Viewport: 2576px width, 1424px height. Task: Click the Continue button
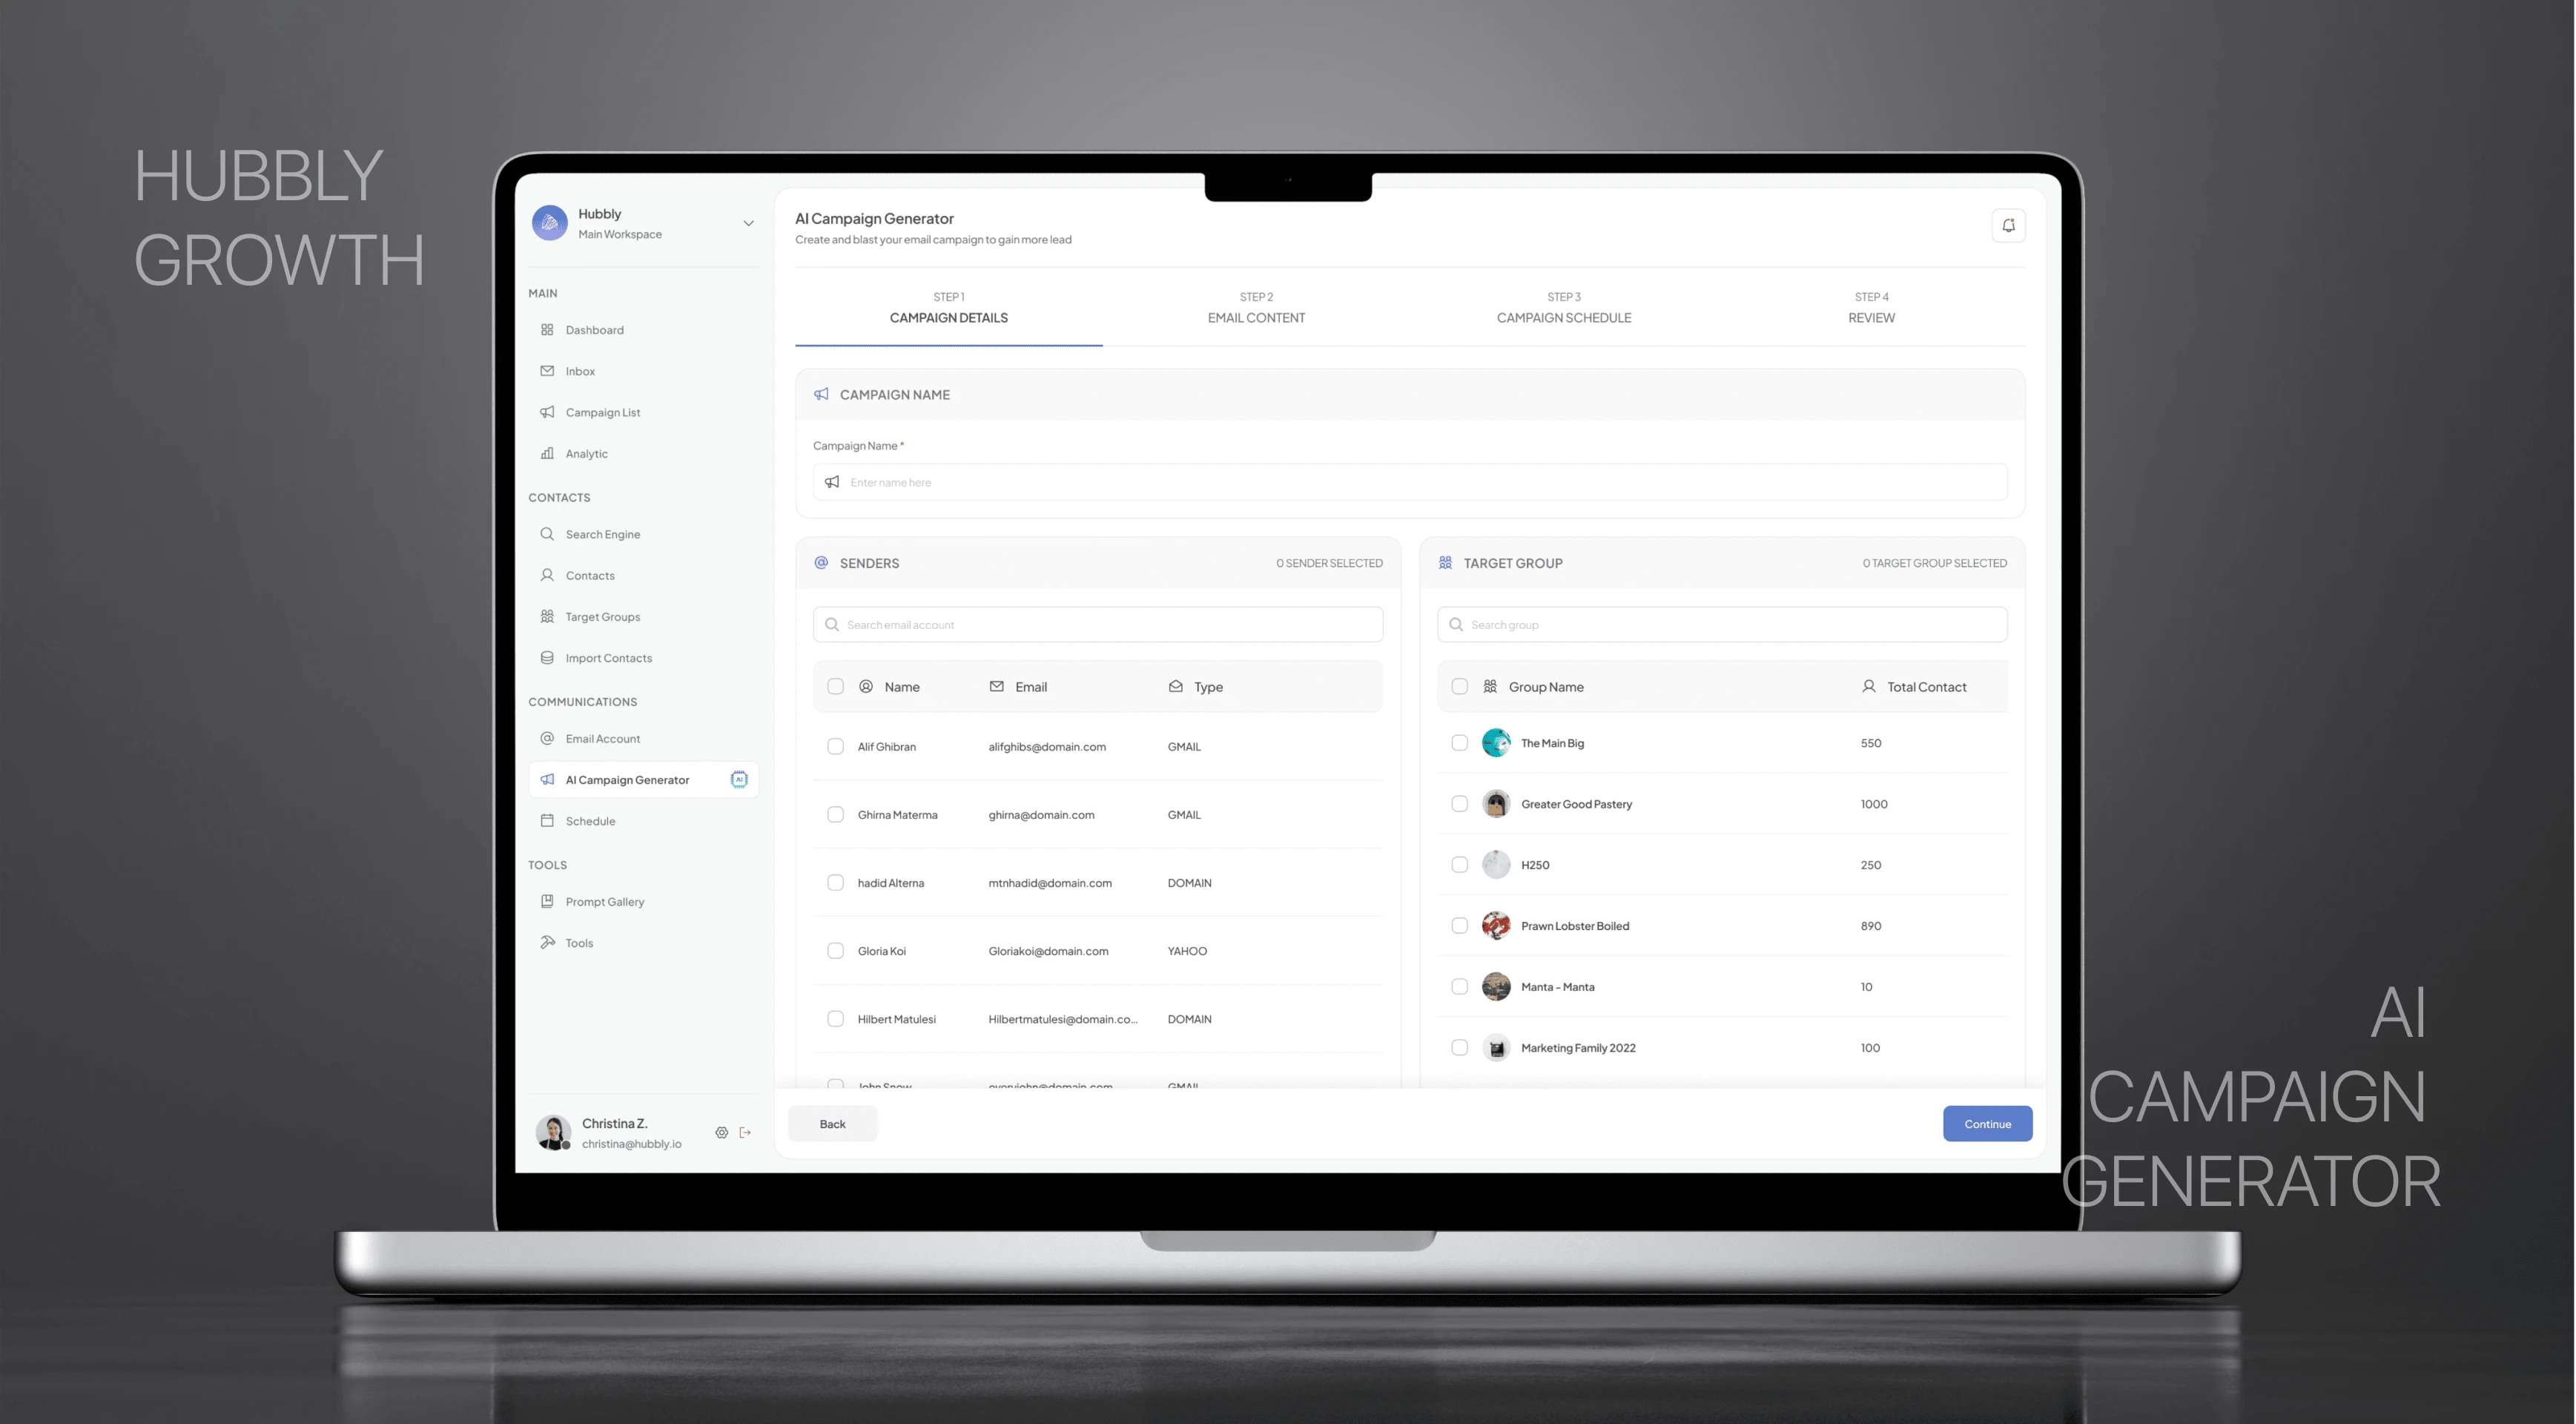1987,1124
